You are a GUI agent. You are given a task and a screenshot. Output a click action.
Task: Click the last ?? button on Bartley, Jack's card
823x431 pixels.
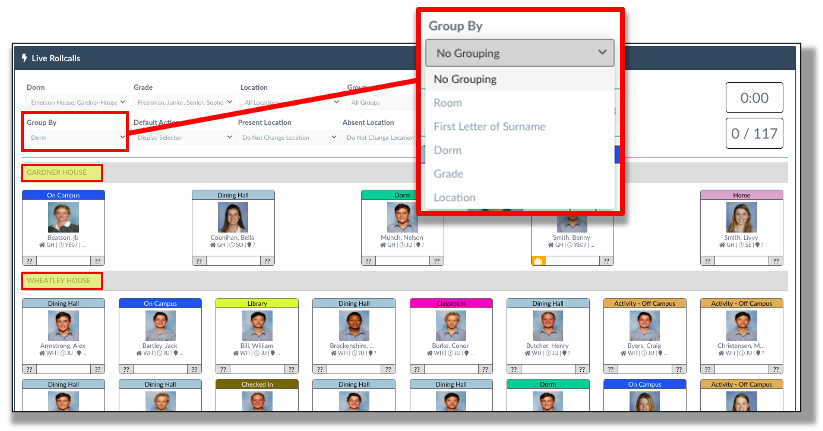pyautogui.click(x=194, y=369)
